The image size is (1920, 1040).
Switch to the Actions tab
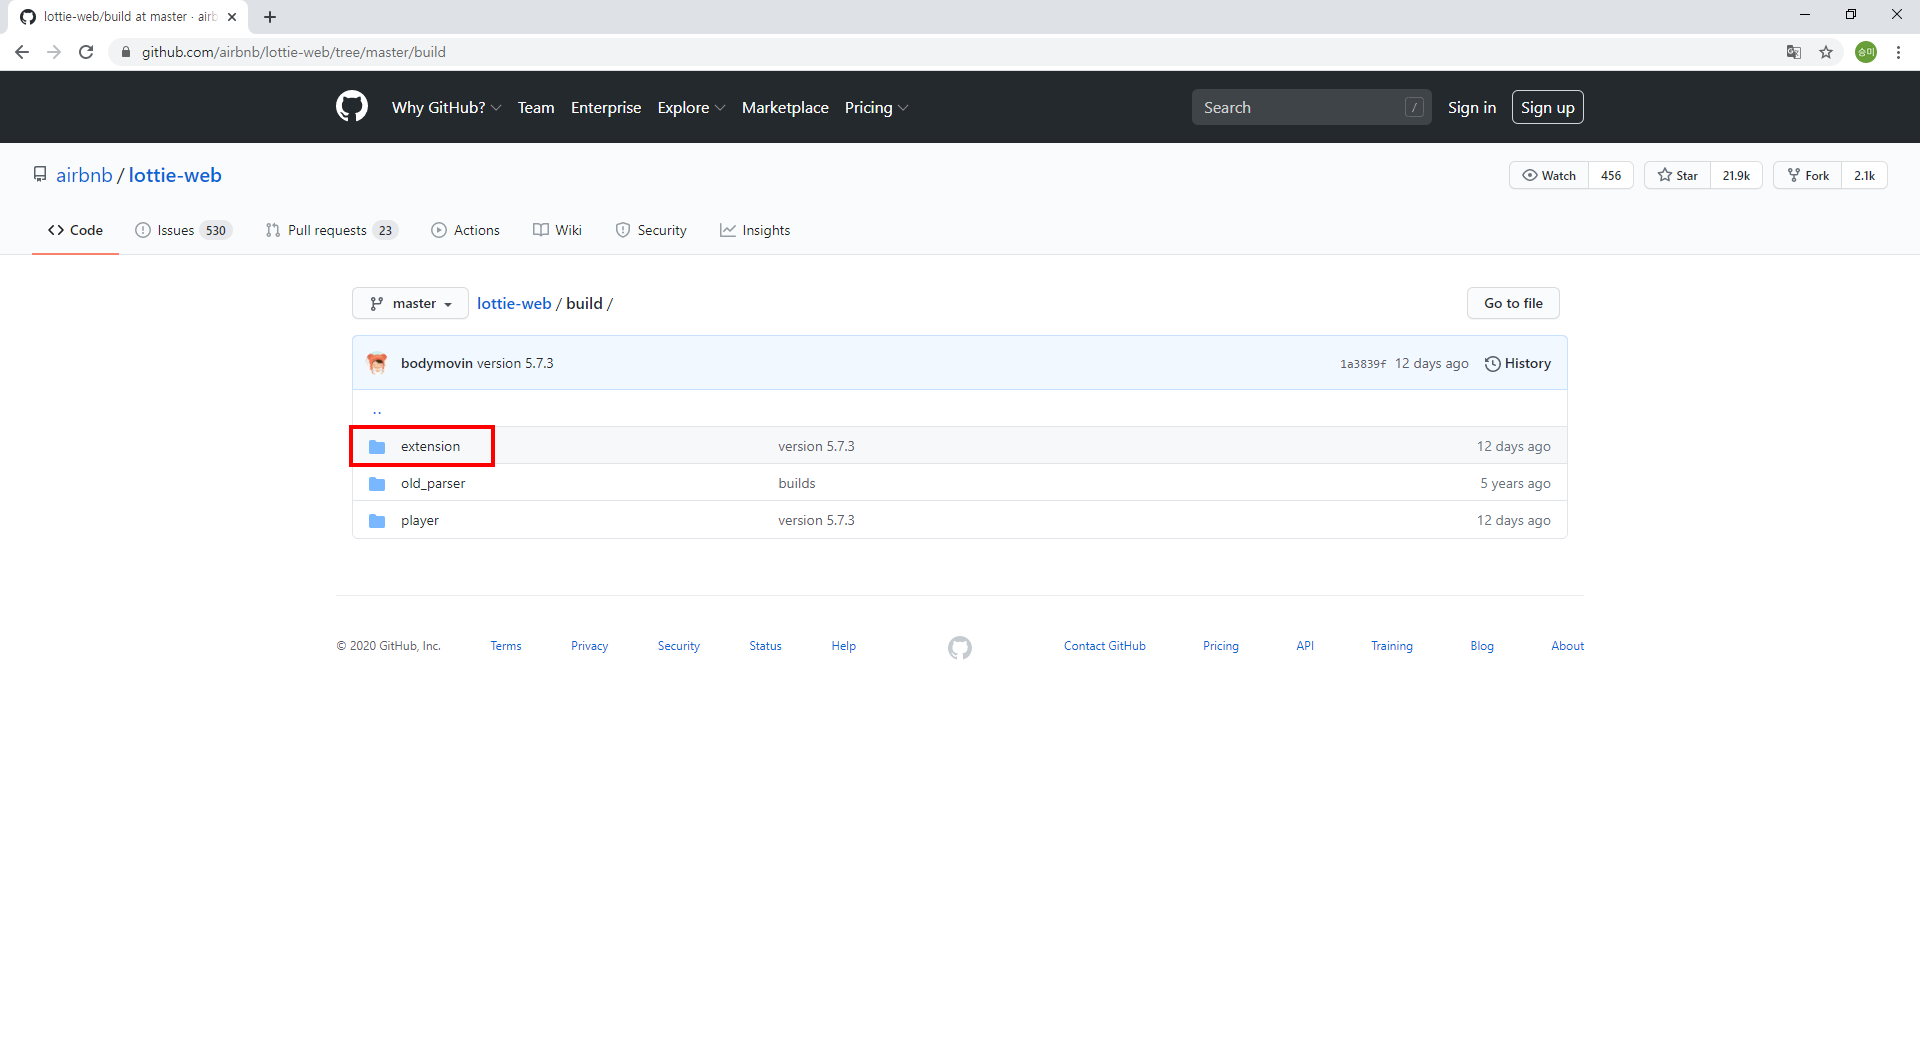click(x=465, y=230)
